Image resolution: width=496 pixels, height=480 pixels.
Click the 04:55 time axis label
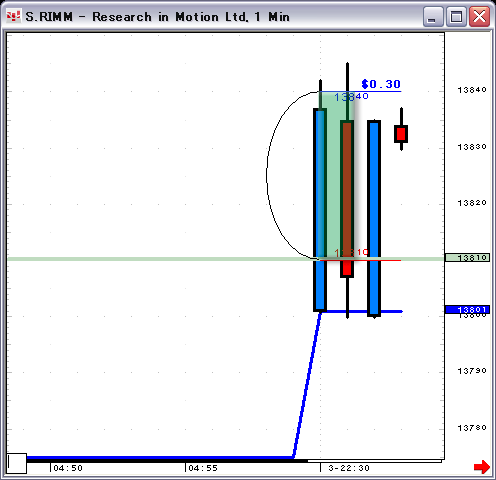pyautogui.click(x=203, y=468)
